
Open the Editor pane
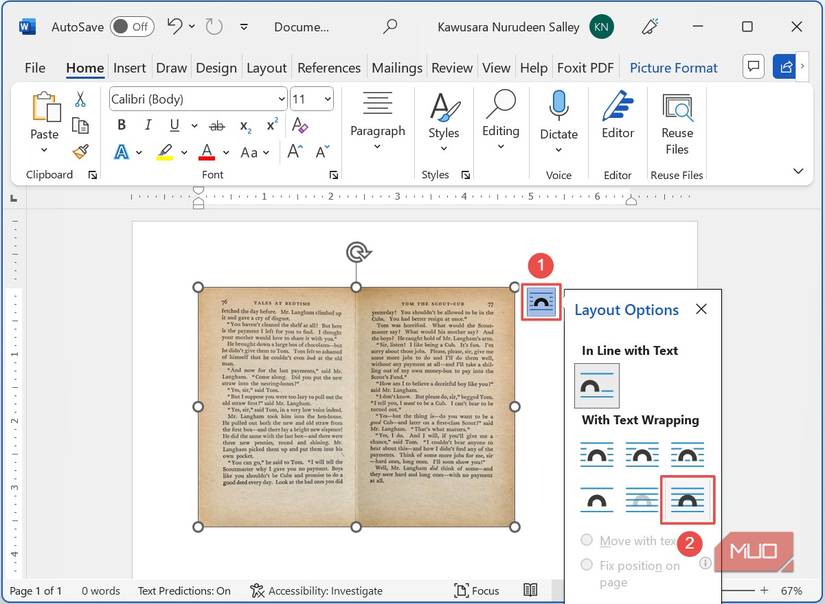click(x=617, y=118)
